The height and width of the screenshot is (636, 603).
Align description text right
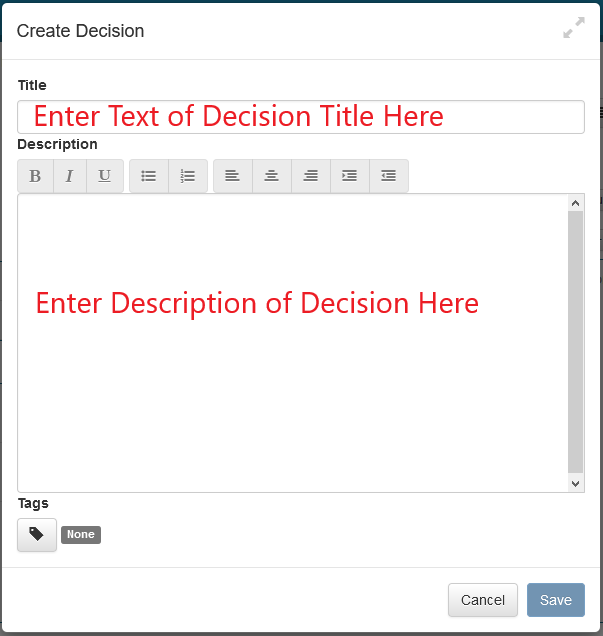click(x=311, y=176)
